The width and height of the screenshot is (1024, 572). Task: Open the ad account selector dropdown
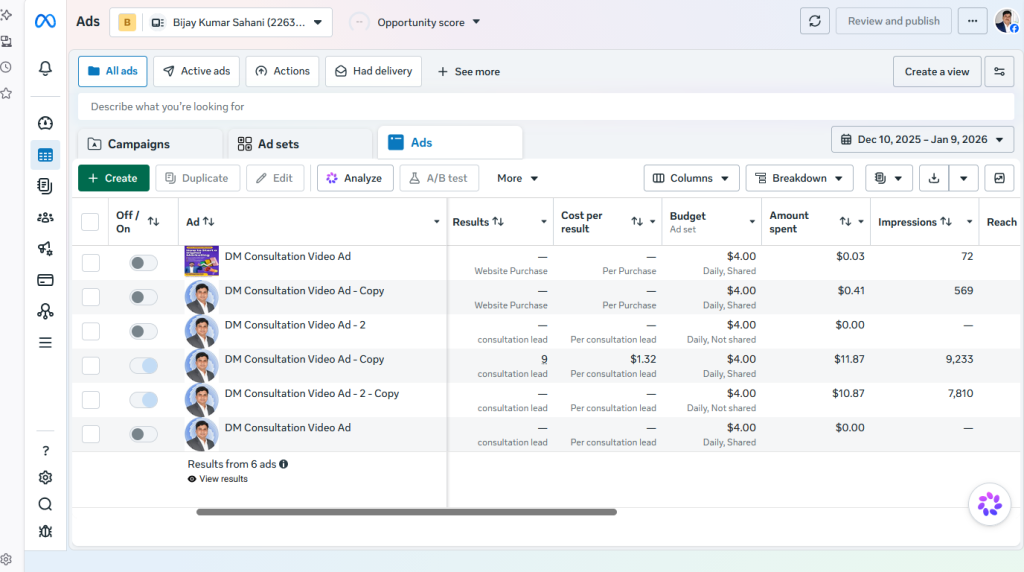221,22
